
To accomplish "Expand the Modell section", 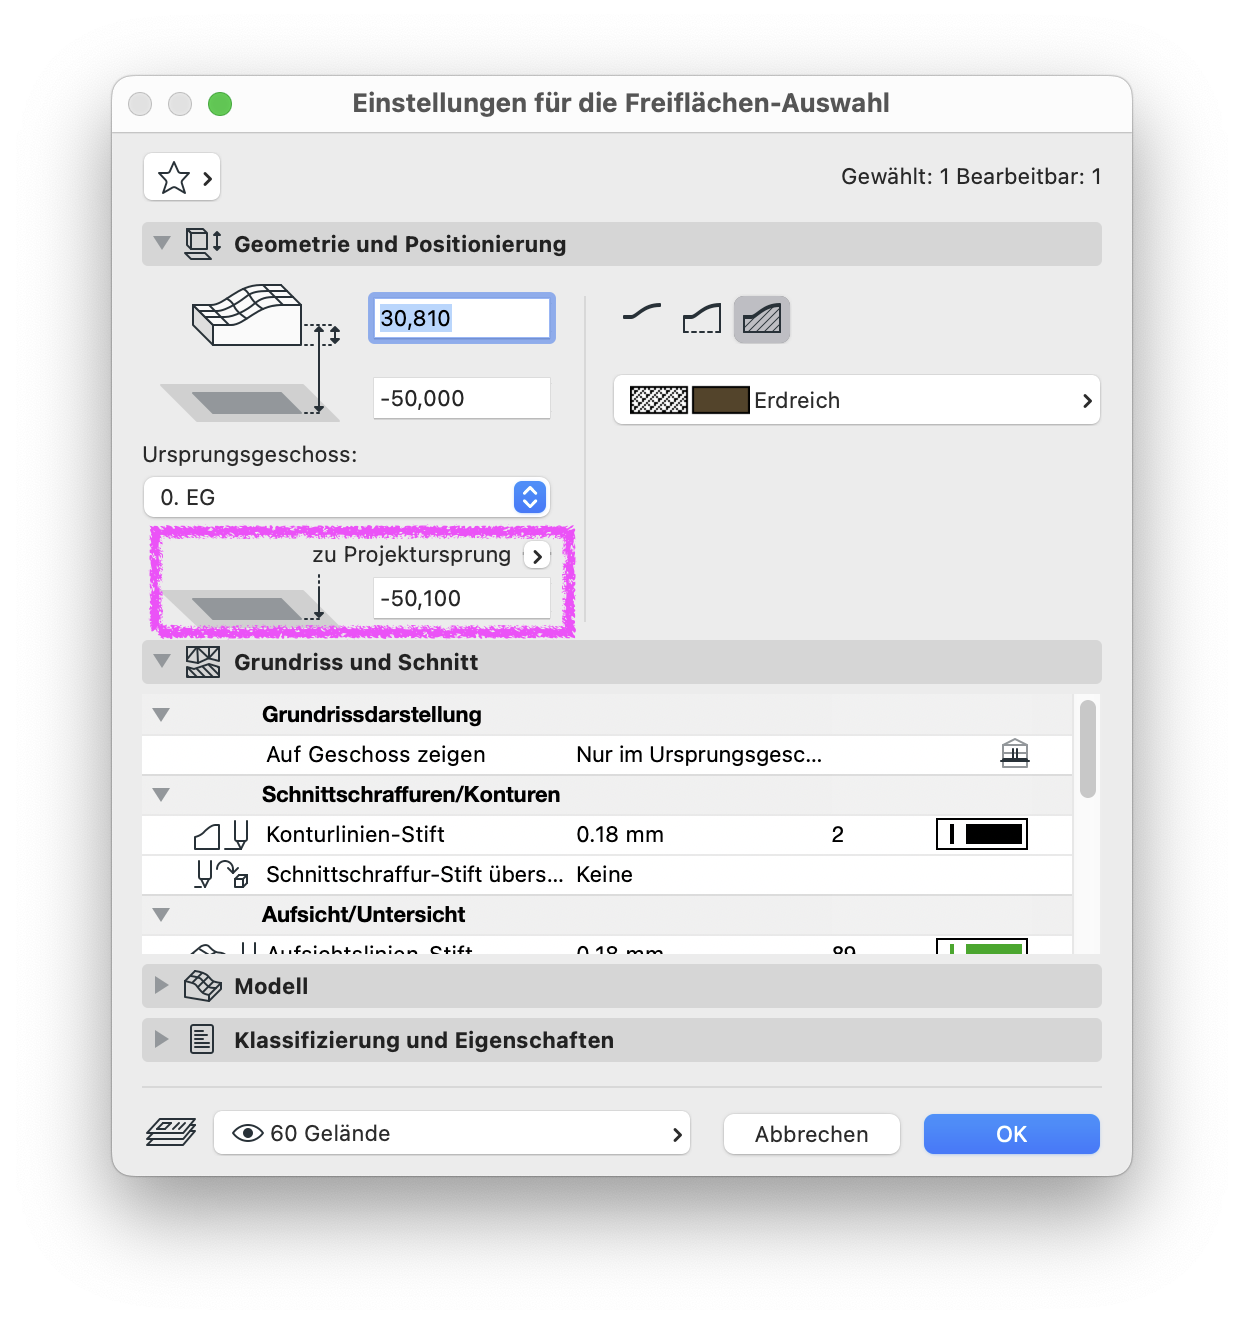I will (161, 985).
